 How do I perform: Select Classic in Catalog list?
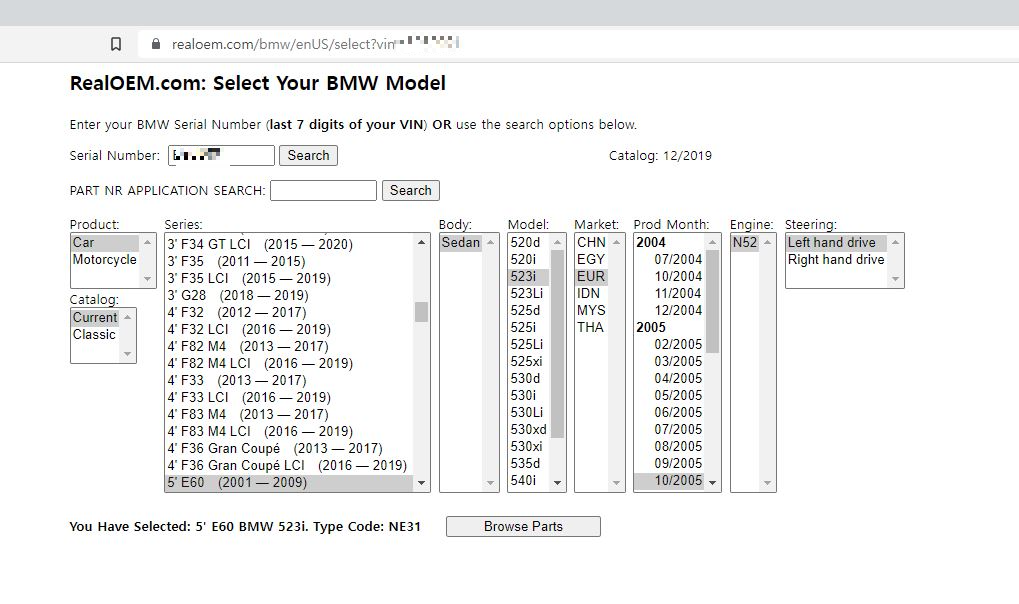[96, 334]
